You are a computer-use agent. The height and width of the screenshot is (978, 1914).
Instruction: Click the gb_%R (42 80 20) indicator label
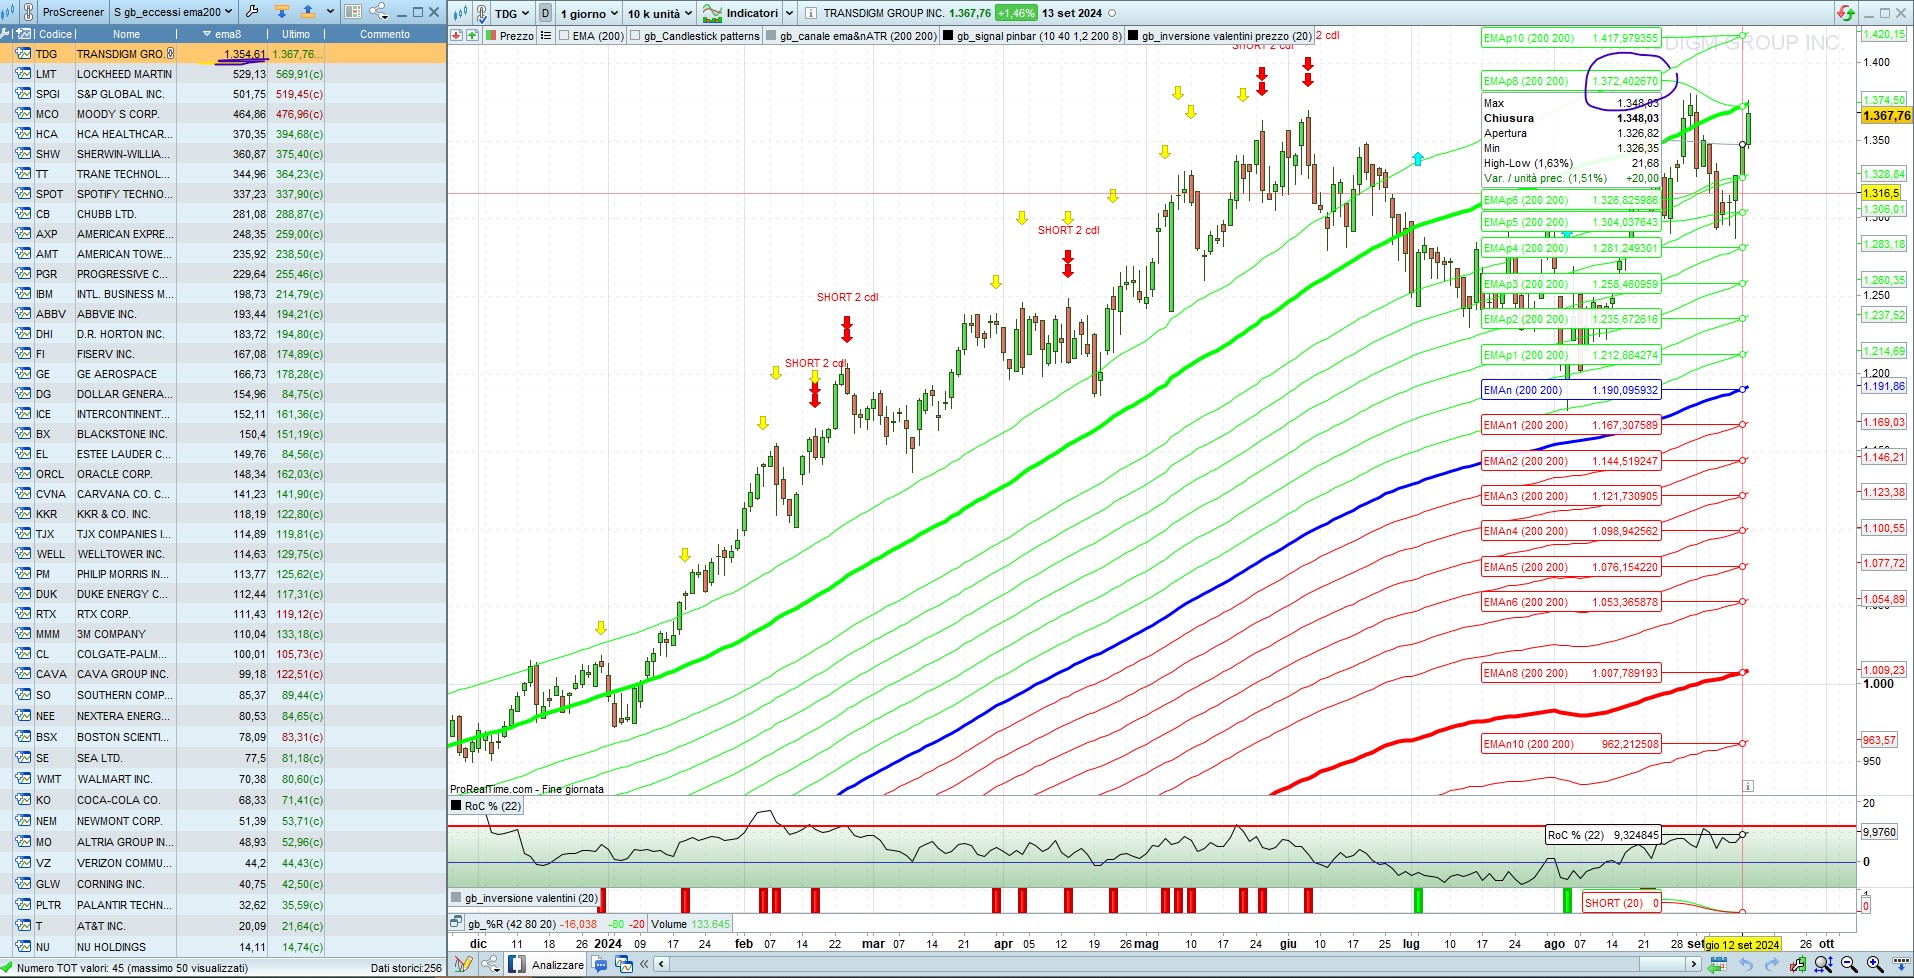pyautogui.click(x=511, y=924)
